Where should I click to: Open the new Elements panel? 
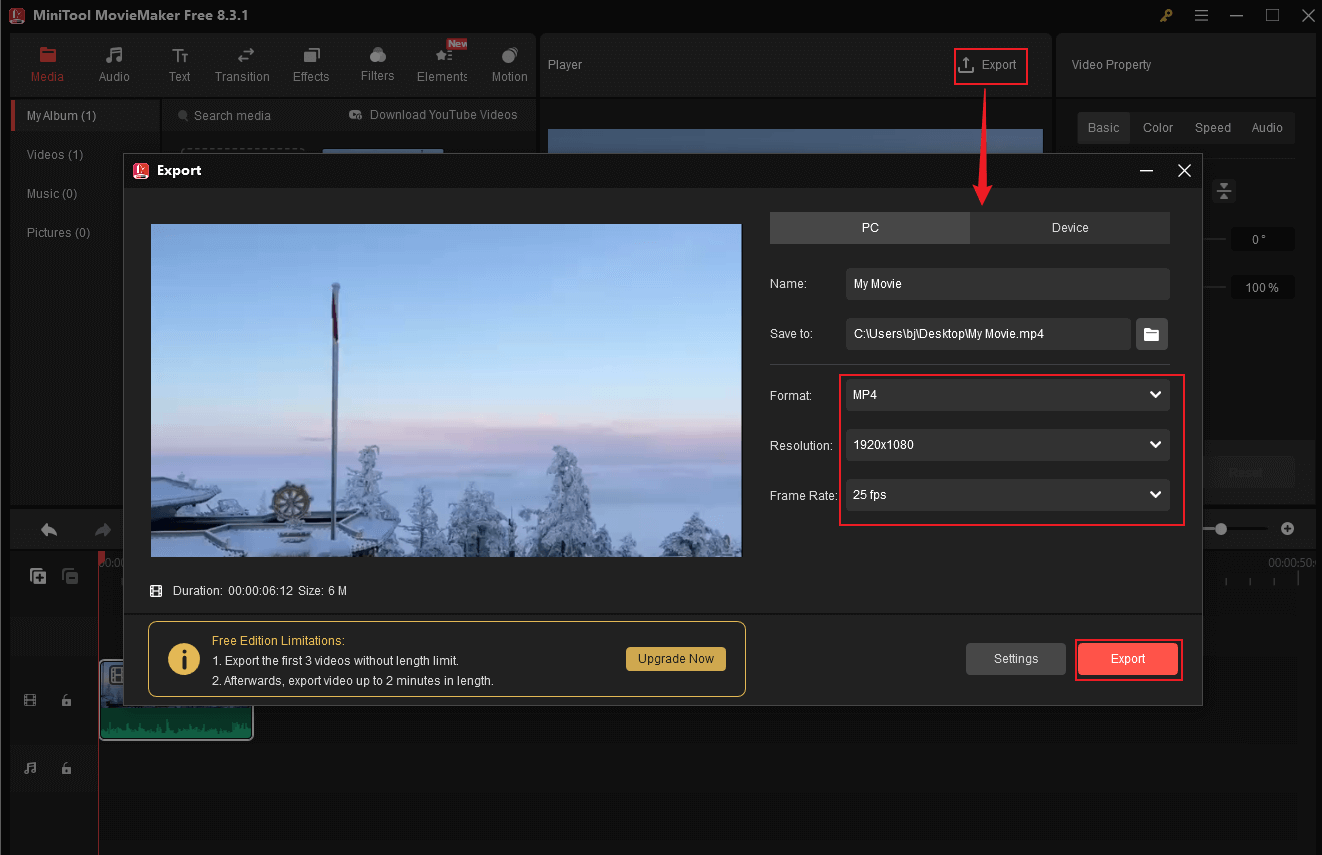(x=441, y=64)
